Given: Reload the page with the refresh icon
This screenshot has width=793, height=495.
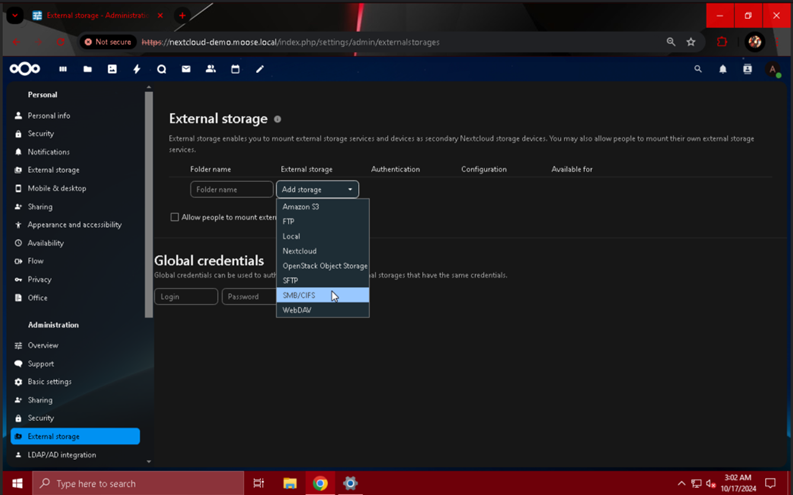Looking at the screenshot, I should pos(60,42).
